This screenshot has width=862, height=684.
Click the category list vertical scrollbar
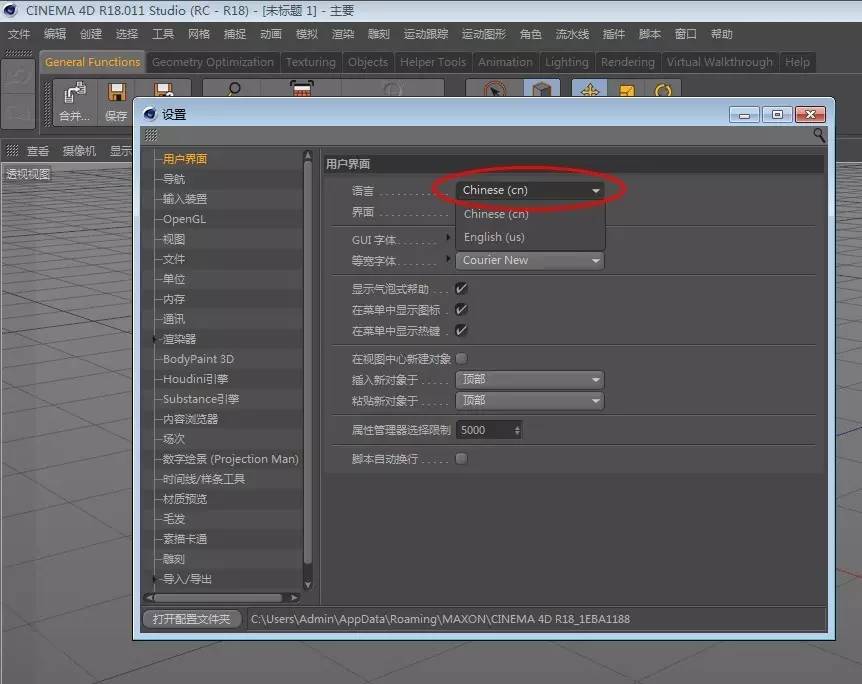pyautogui.click(x=307, y=363)
